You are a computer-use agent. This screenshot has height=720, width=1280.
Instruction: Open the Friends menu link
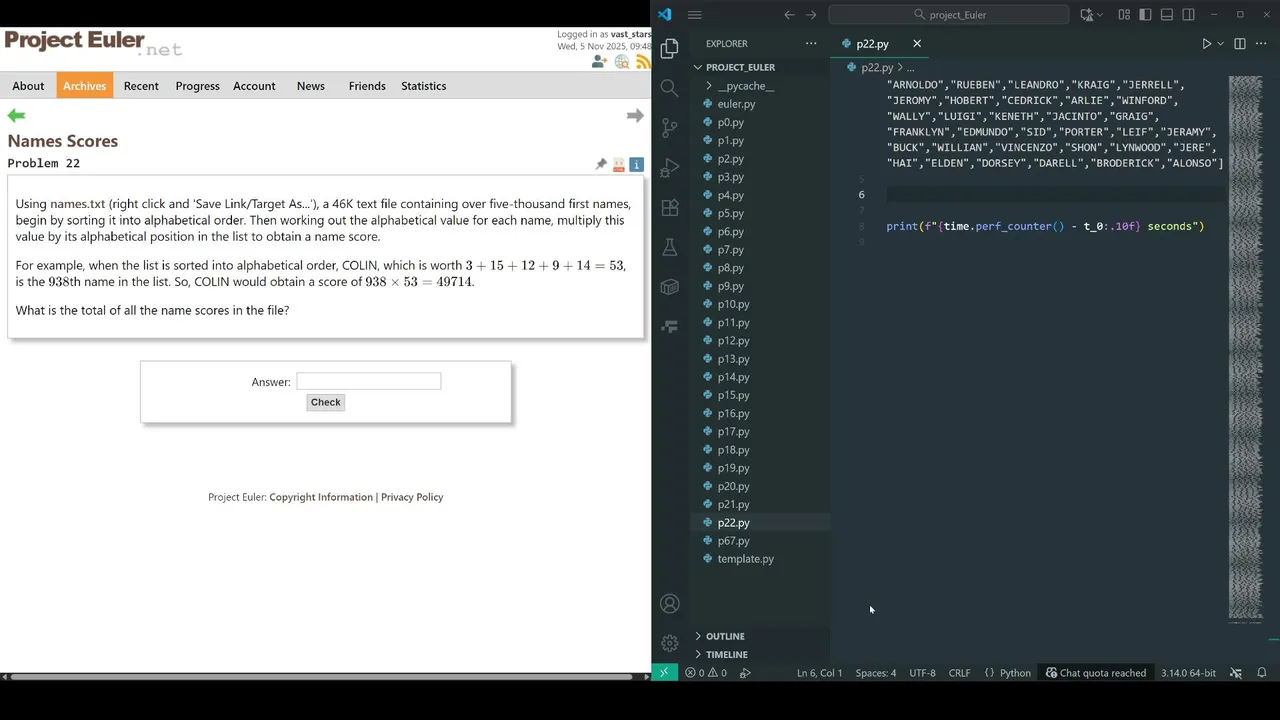click(367, 86)
